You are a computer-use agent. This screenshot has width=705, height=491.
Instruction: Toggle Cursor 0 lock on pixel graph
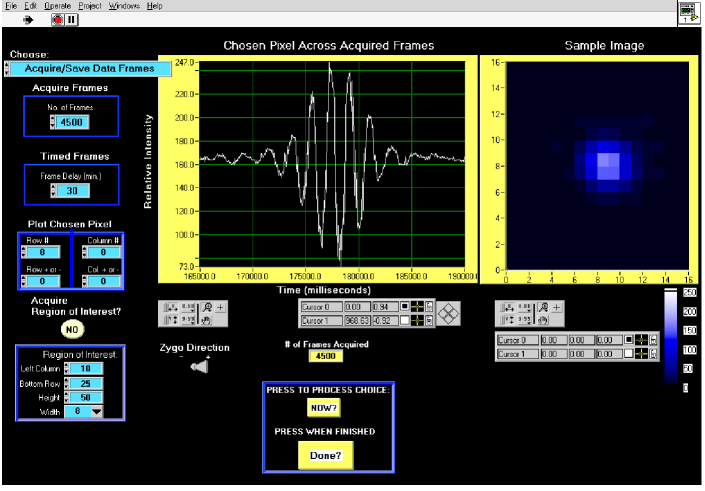tap(429, 307)
